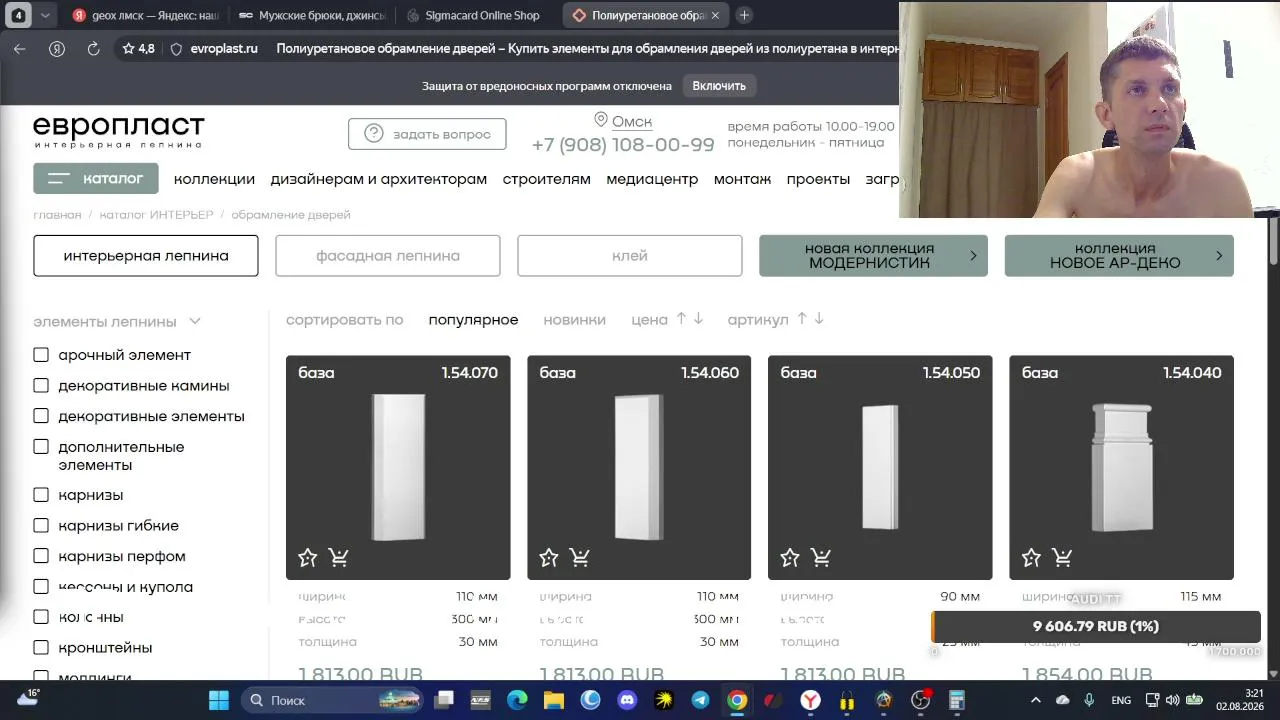Check the арочный элемент filter
The height and width of the screenshot is (720, 1280).
click(x=41, y=355)
